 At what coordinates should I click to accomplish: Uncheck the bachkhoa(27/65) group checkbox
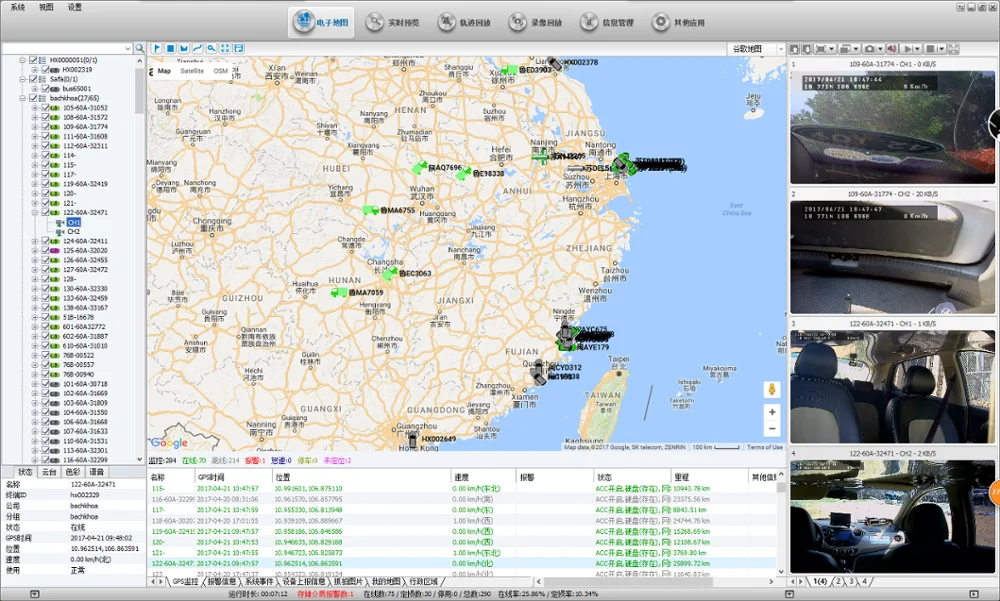point(33,99)
